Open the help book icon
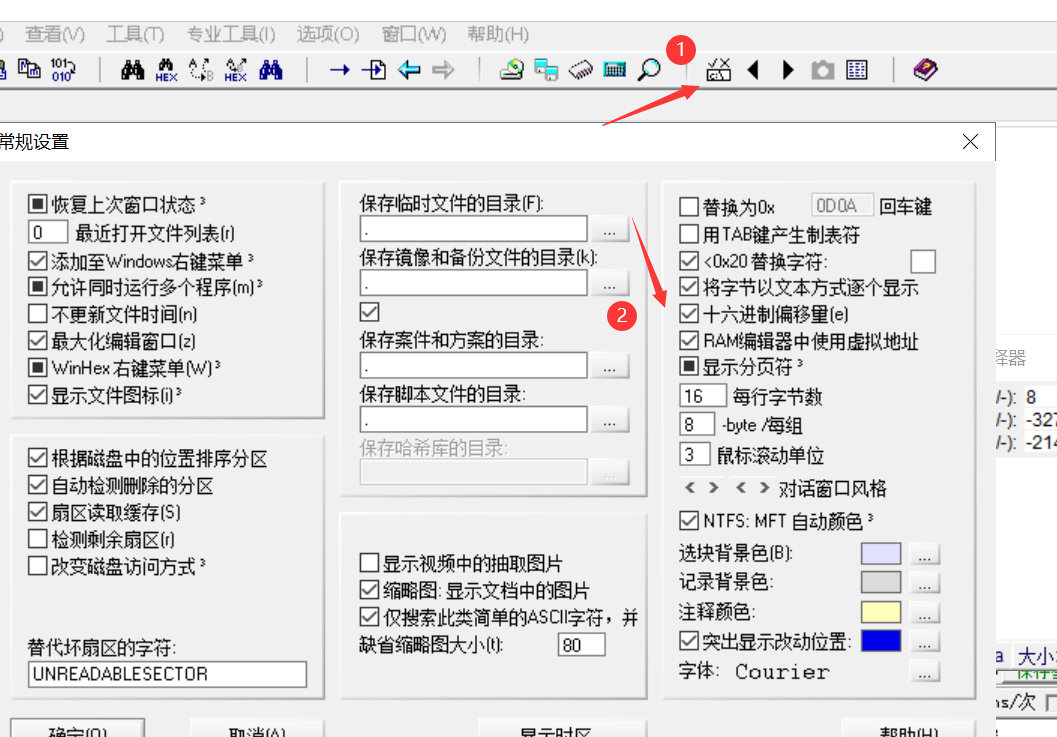The height and width of the screenshot is (737, 1057). (x=924, y=70)
